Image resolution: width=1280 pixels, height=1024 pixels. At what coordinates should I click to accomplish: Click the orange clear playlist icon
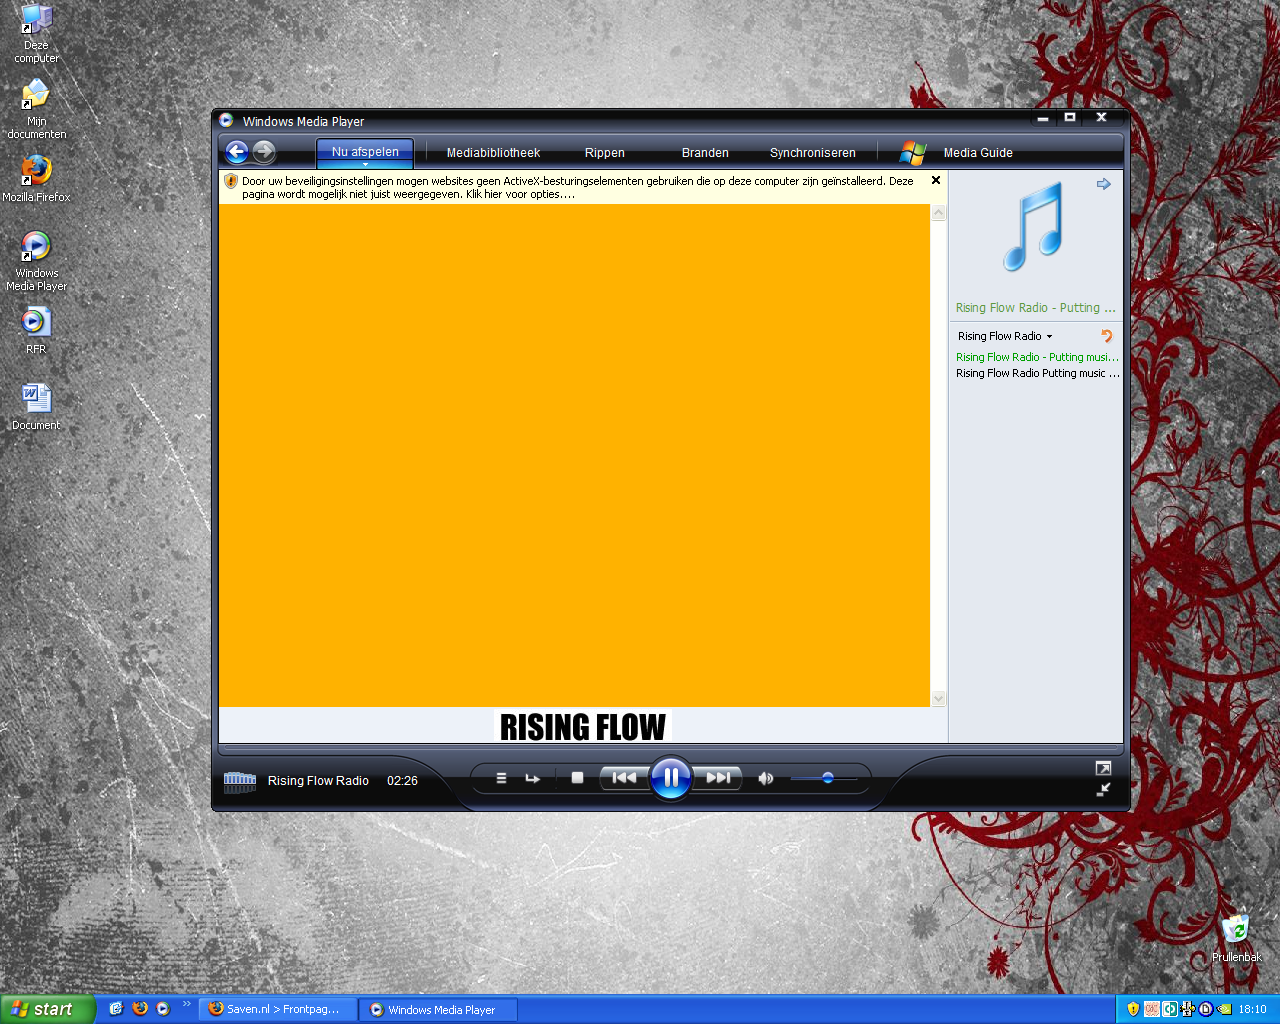coord(1106,336)
